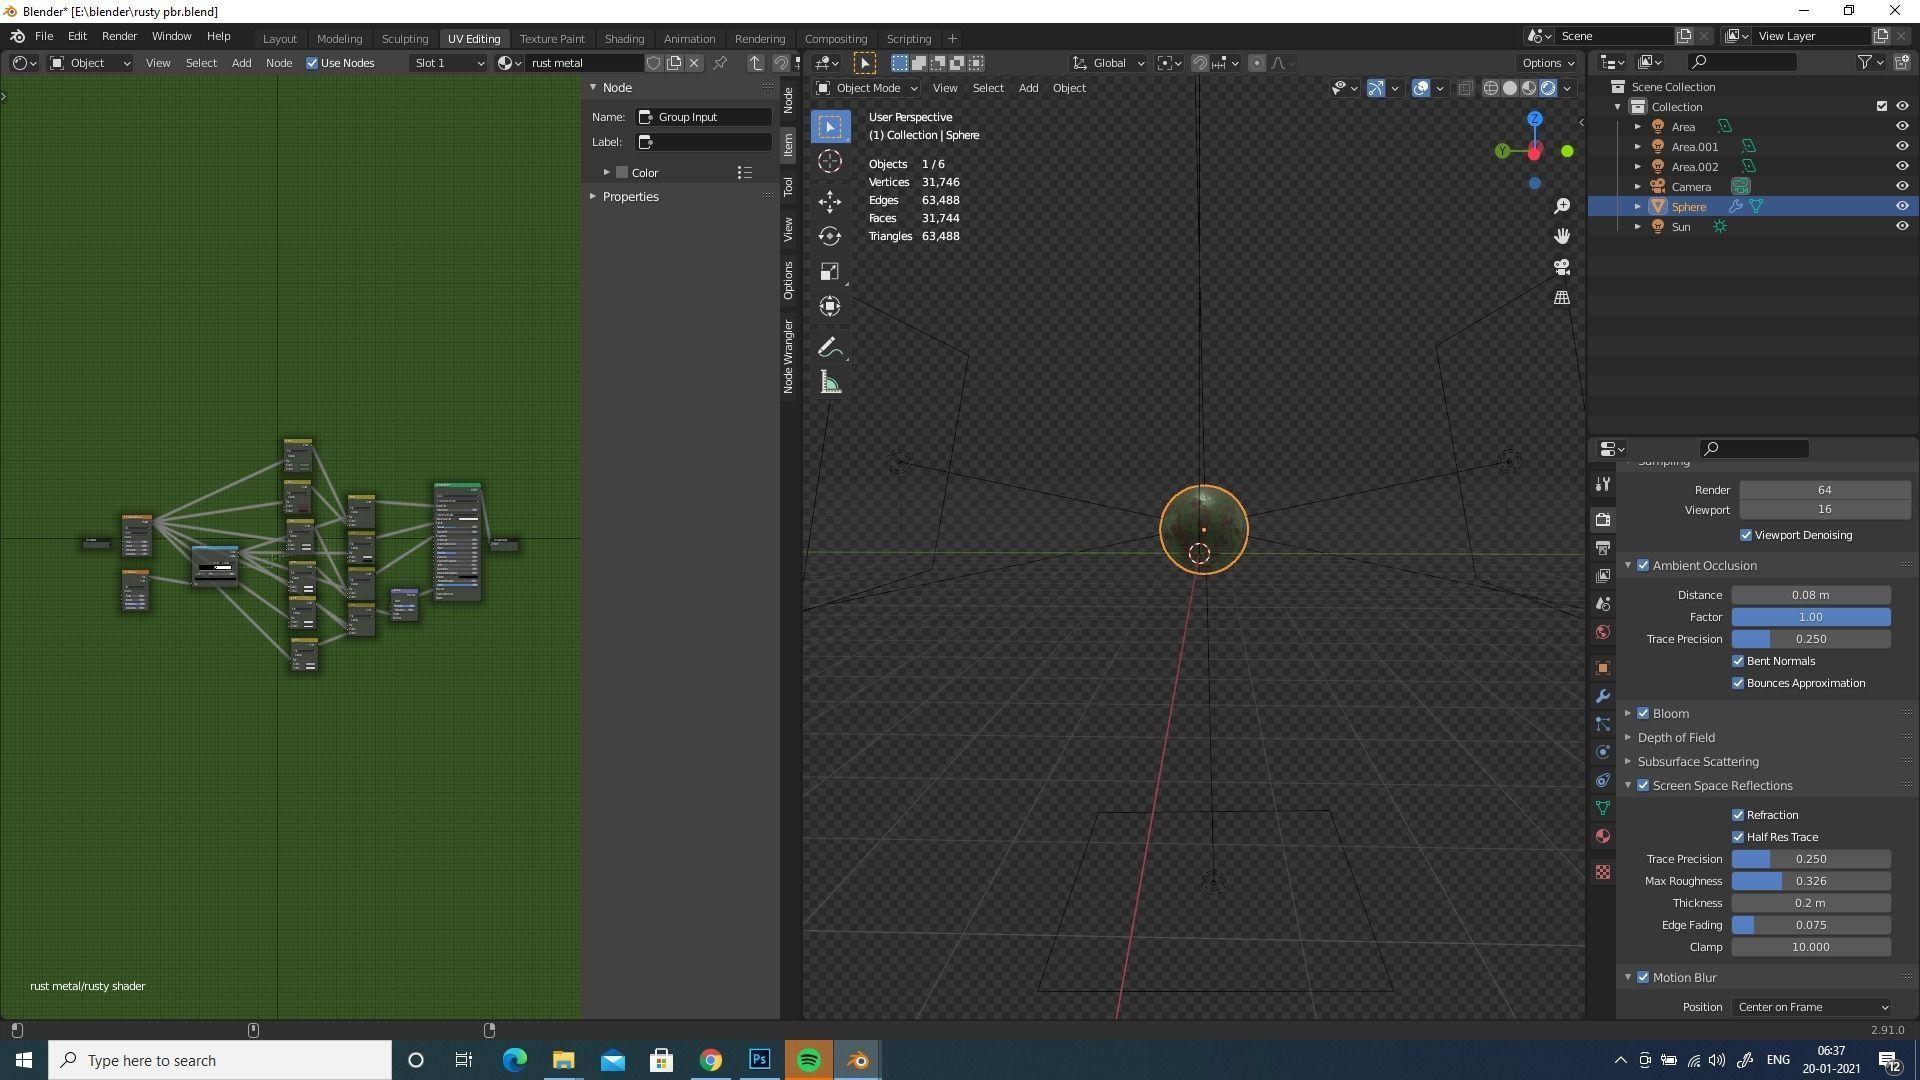This screenshot has height=1080, width=1920.
Task: Switch to the Shading workspace tab
Action: point(623,39)
